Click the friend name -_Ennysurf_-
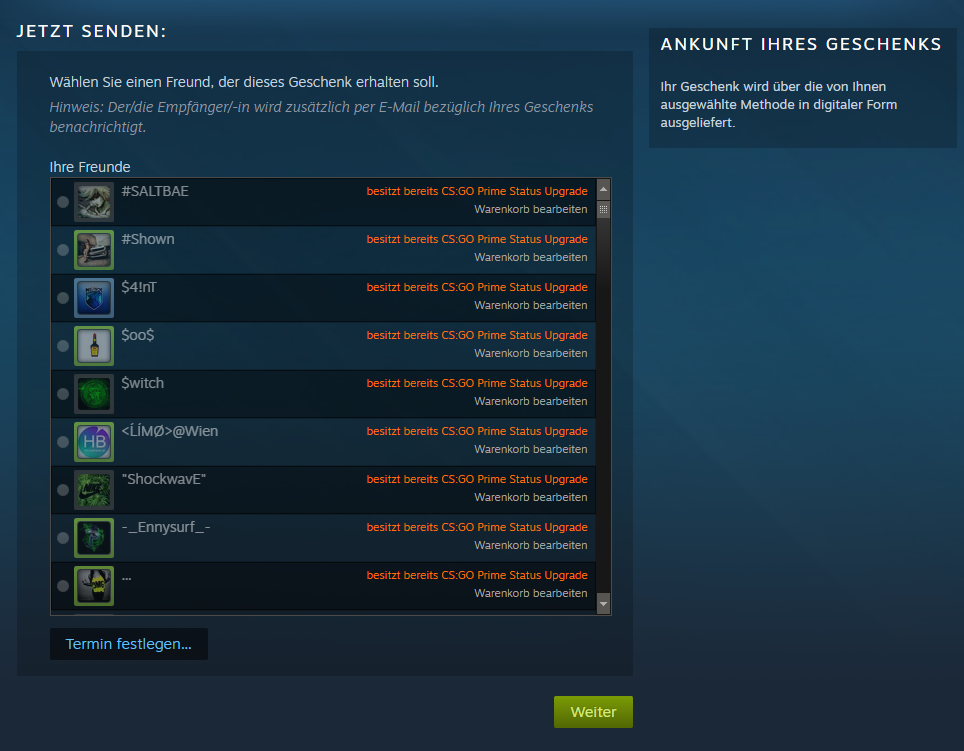The image size is (964, 751). point(166,527)
